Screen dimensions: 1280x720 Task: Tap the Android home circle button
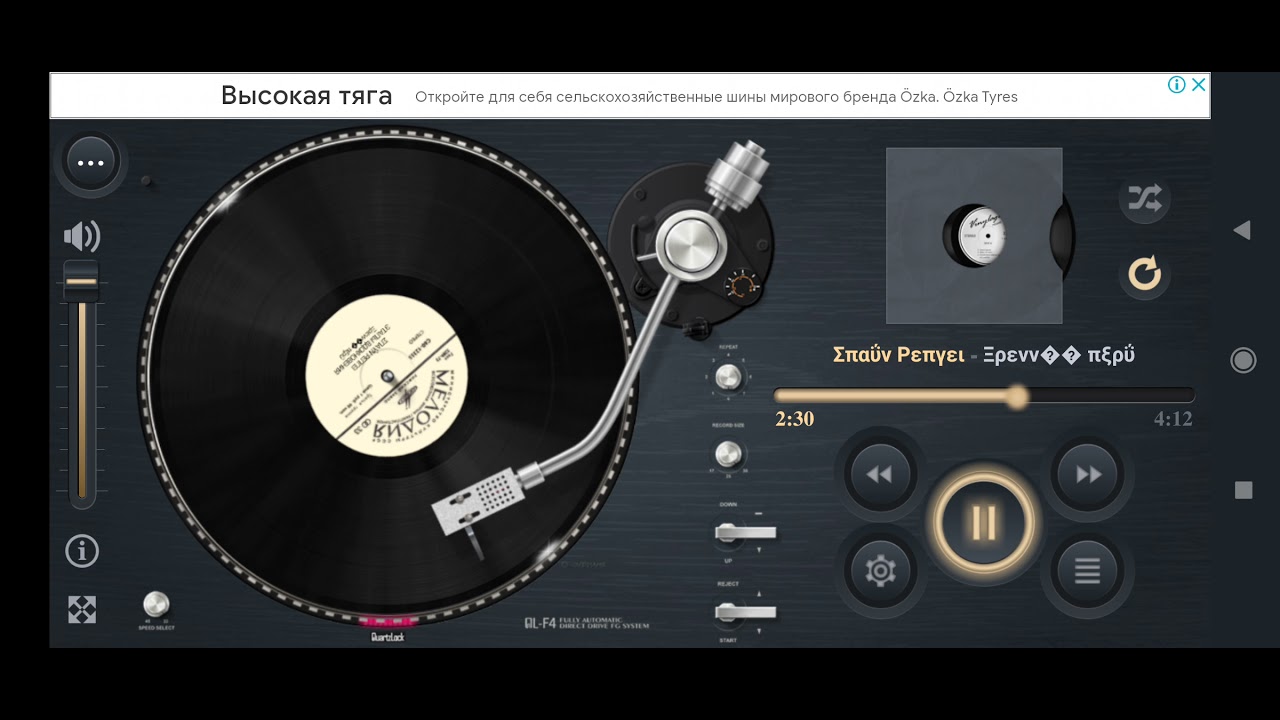1243,360
